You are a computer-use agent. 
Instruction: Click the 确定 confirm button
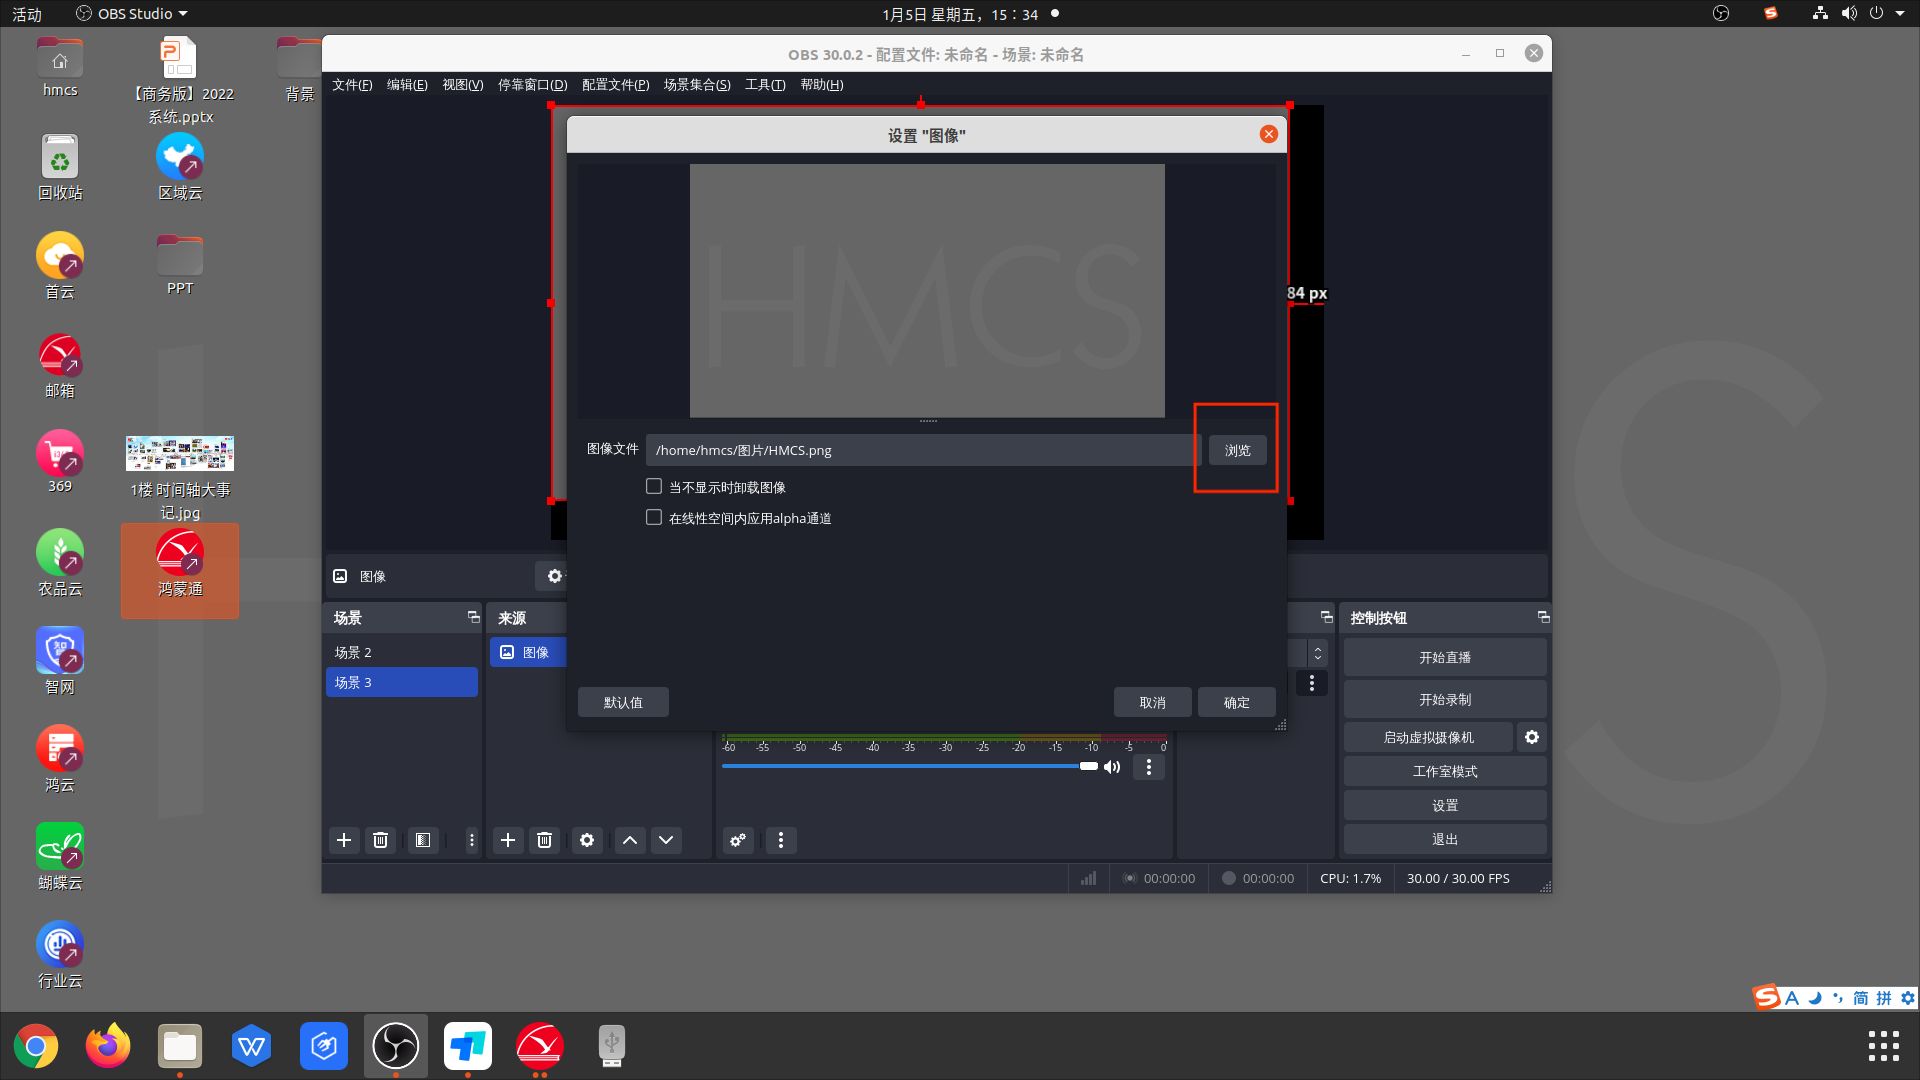1236,702
